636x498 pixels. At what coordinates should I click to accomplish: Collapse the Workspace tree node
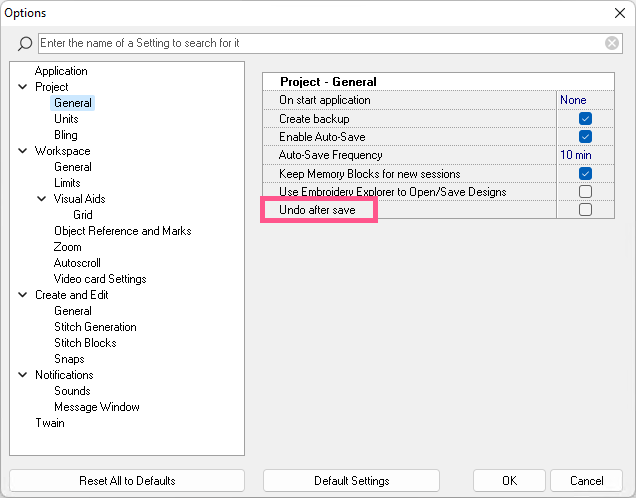(23, 151)
